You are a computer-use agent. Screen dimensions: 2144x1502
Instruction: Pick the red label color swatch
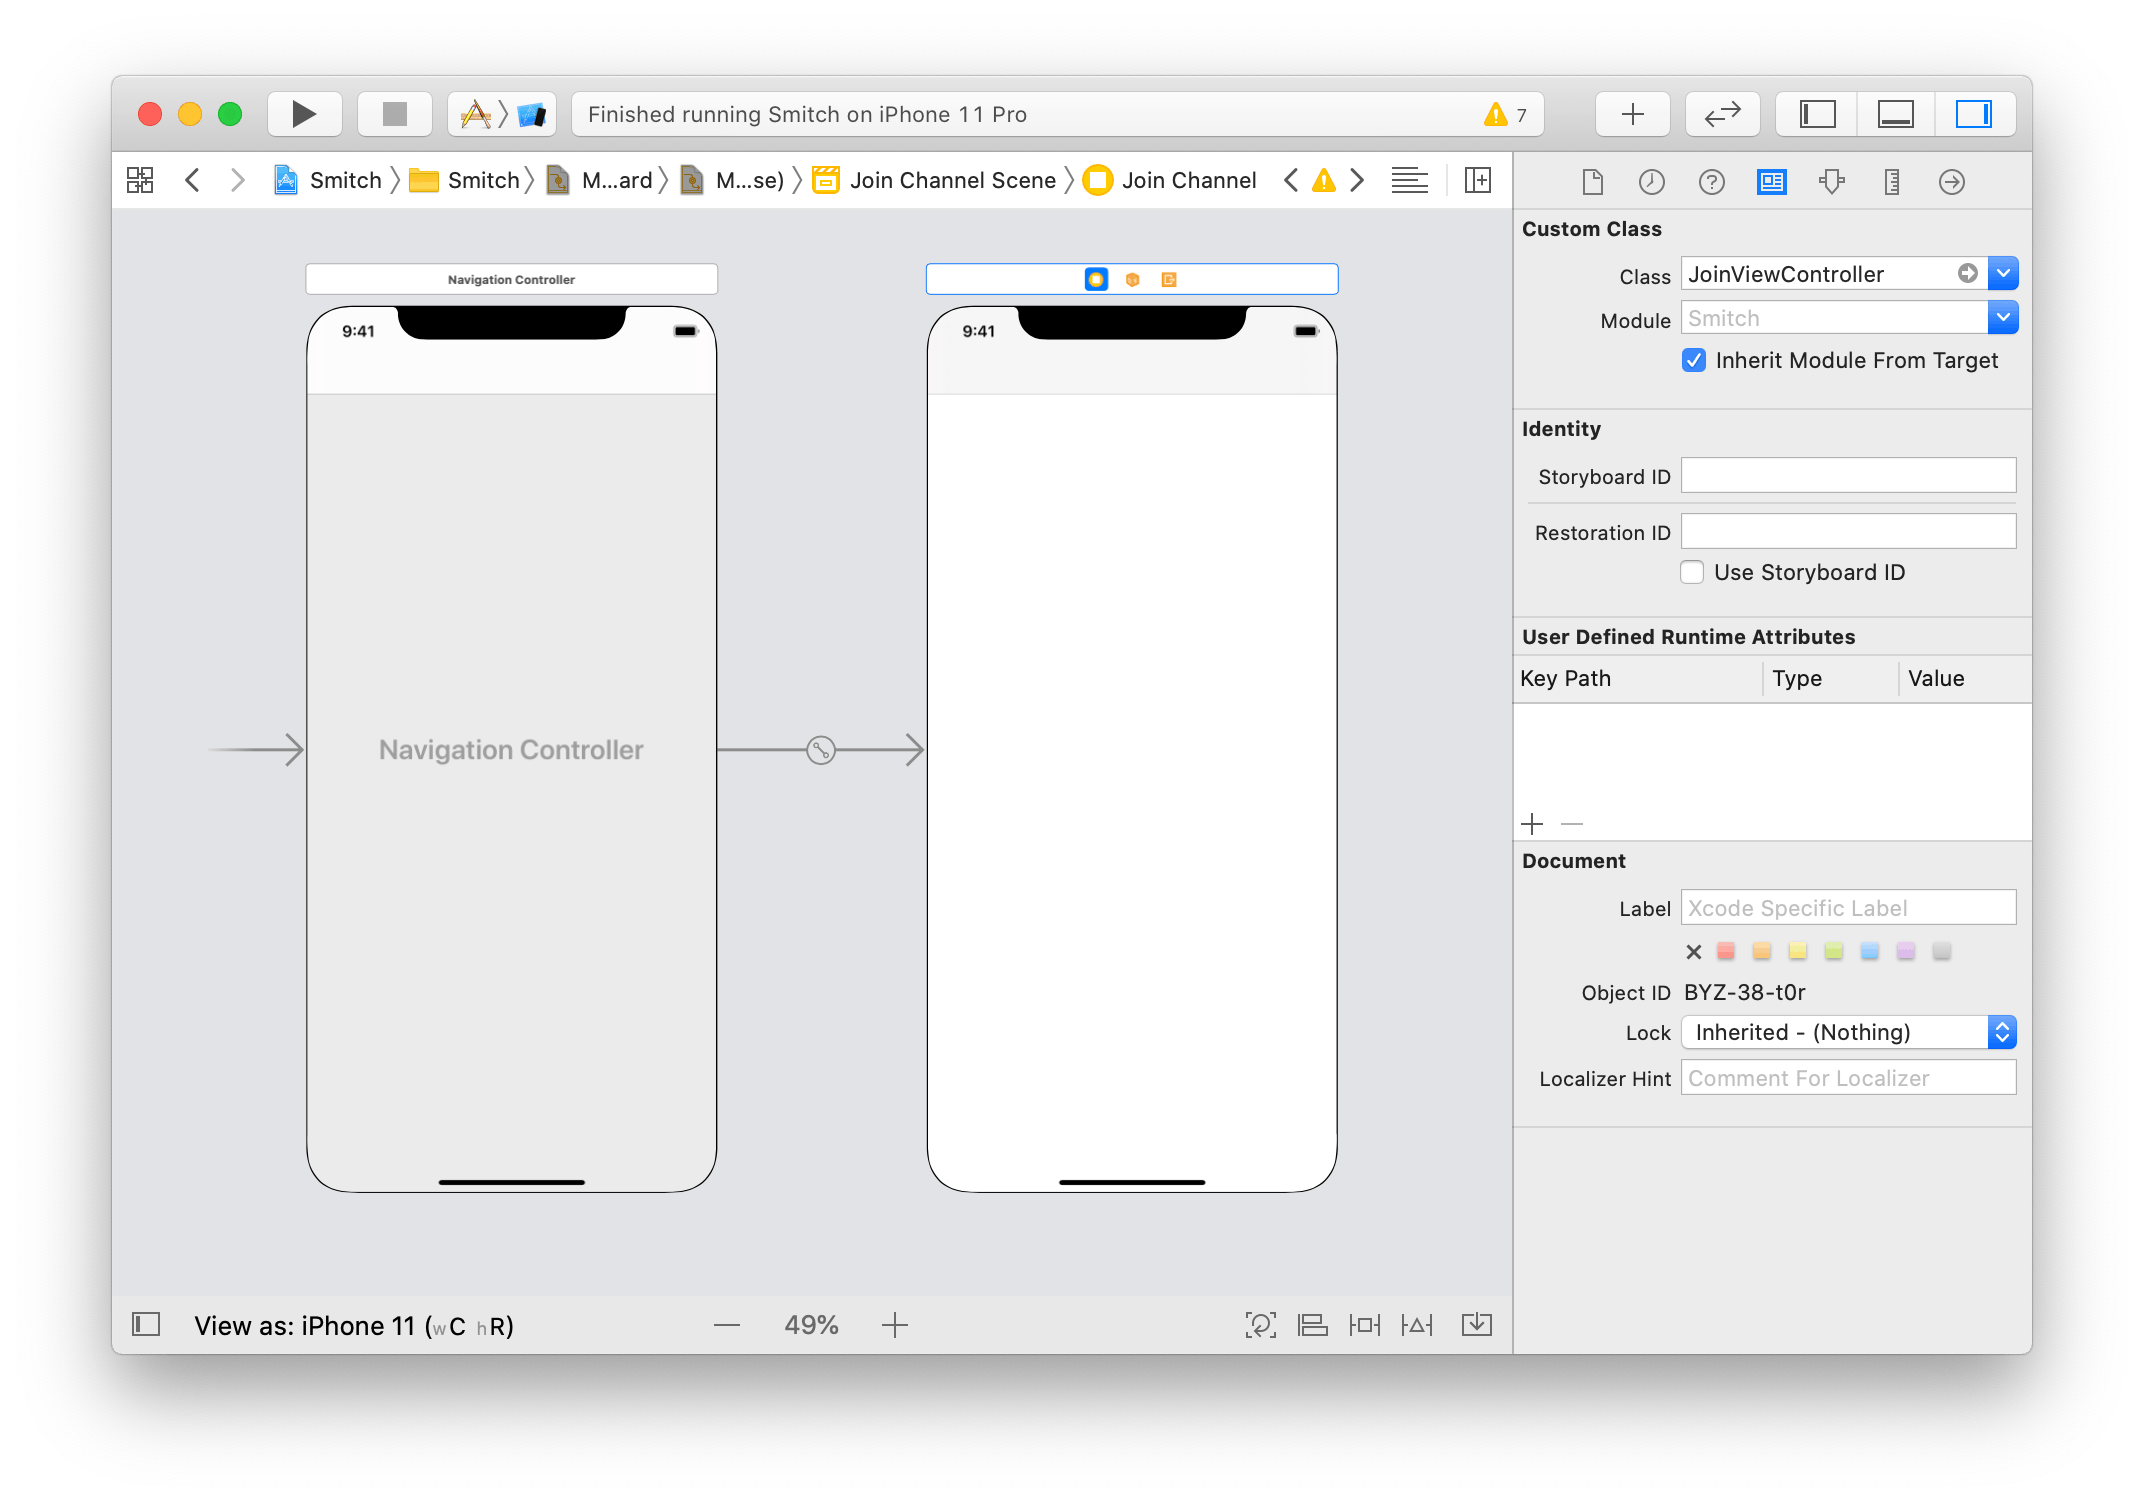coord(1726,951)
